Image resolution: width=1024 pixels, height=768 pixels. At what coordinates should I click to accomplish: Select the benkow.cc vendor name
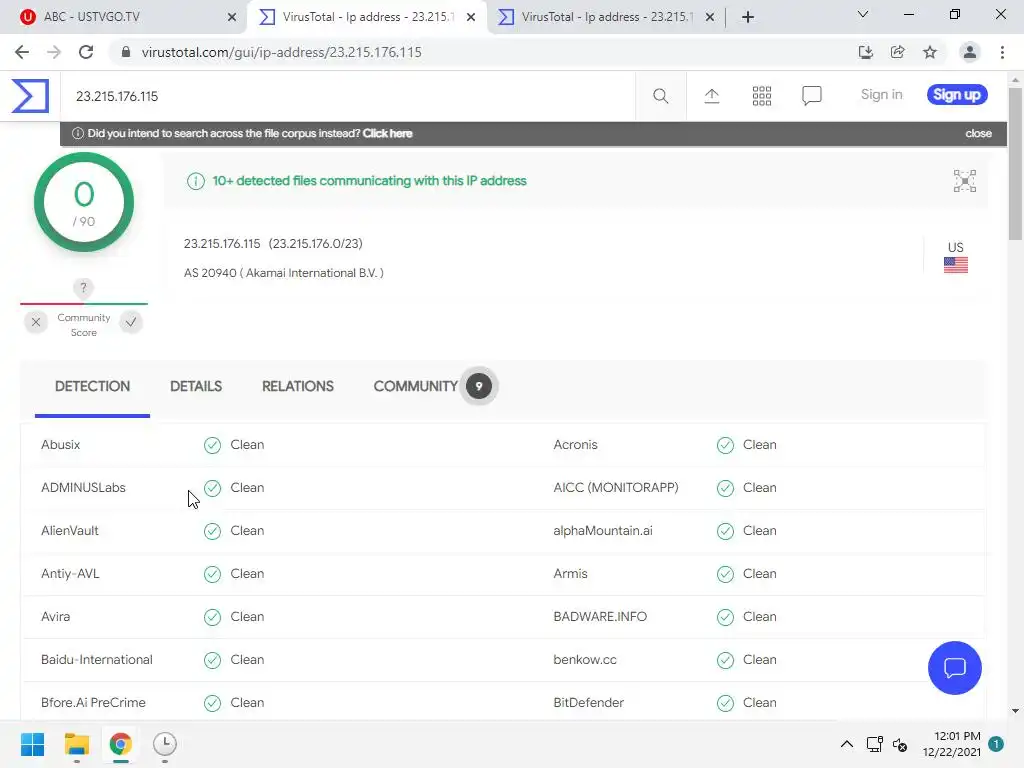tap(585, 660)
